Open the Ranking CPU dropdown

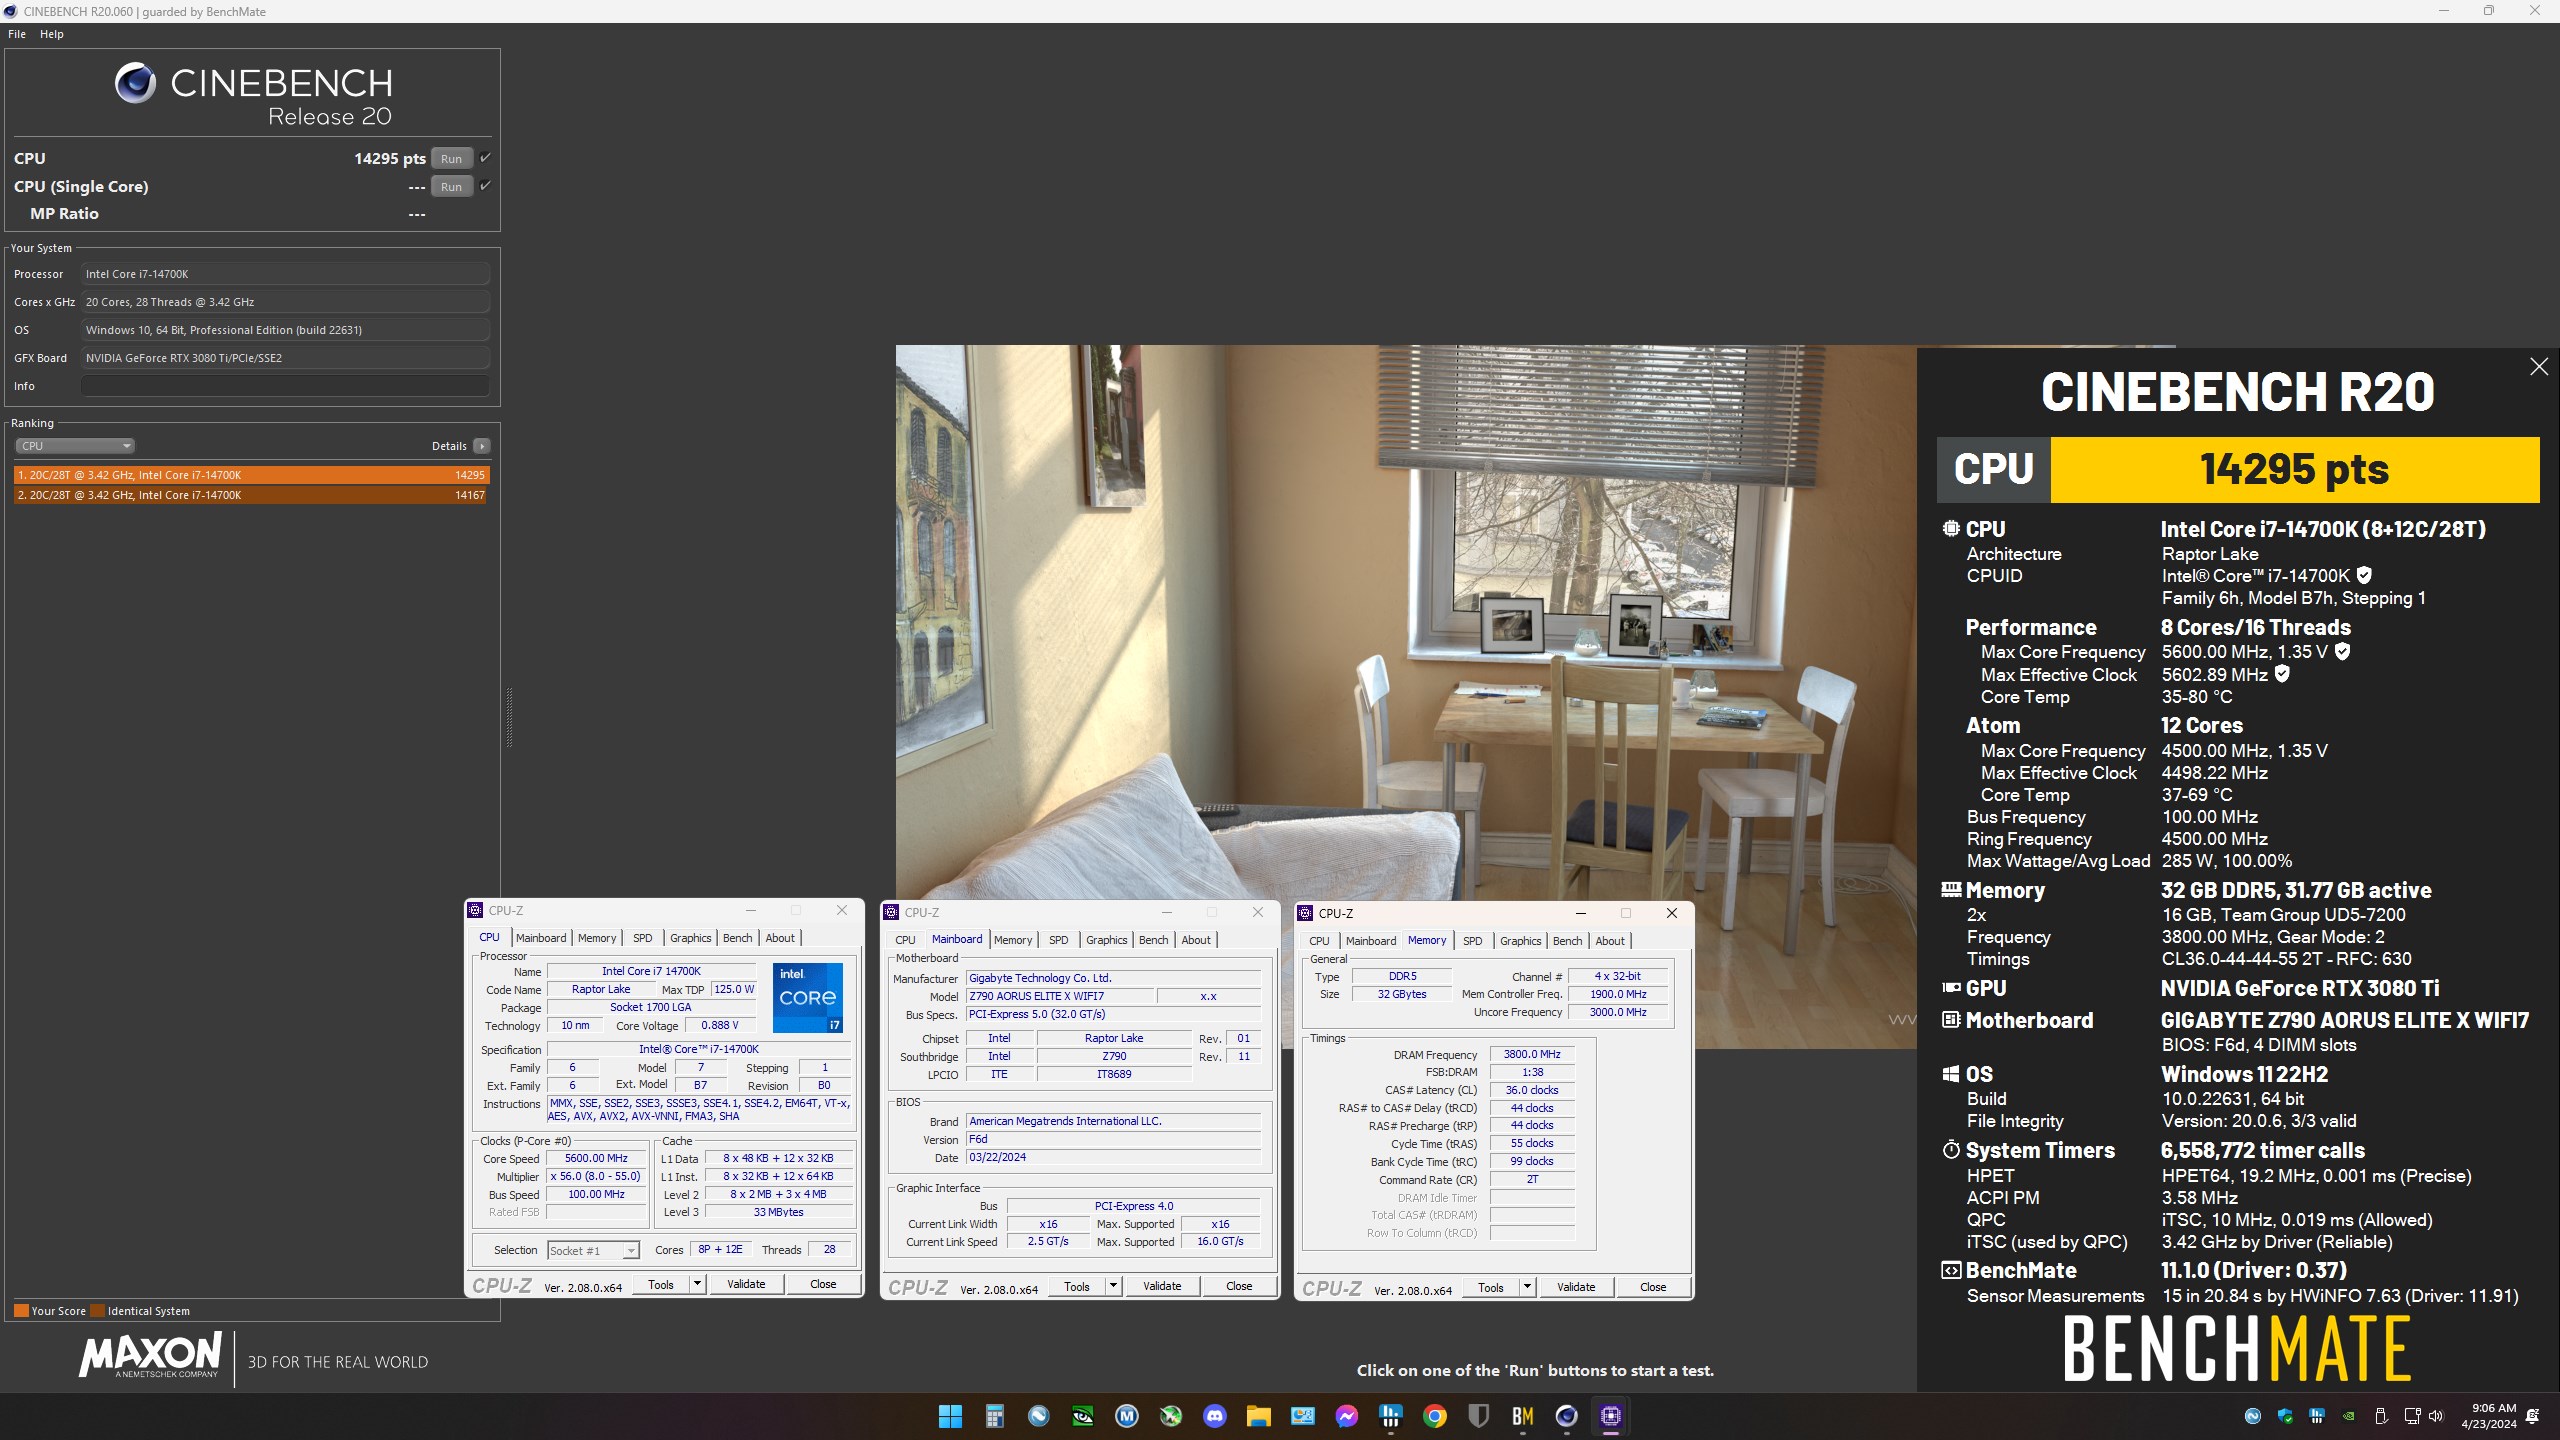(x=74, y=446)
